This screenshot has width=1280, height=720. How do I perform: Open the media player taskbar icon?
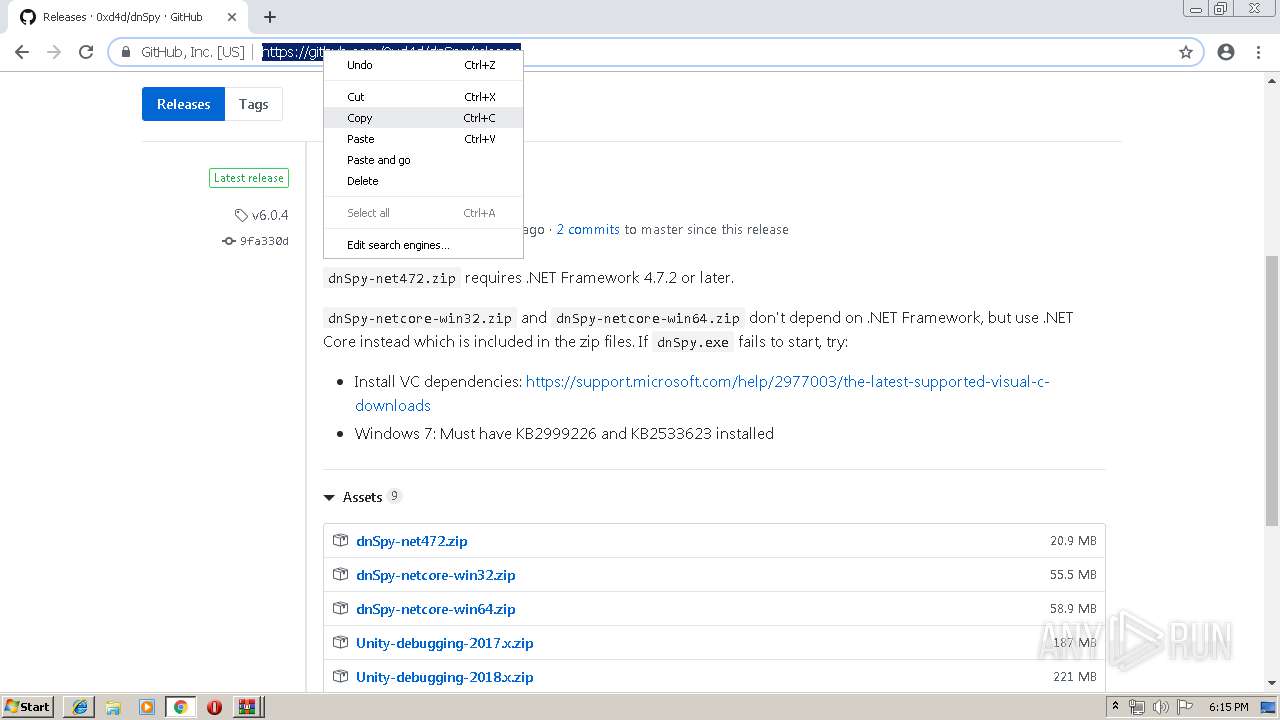[147, 707]
